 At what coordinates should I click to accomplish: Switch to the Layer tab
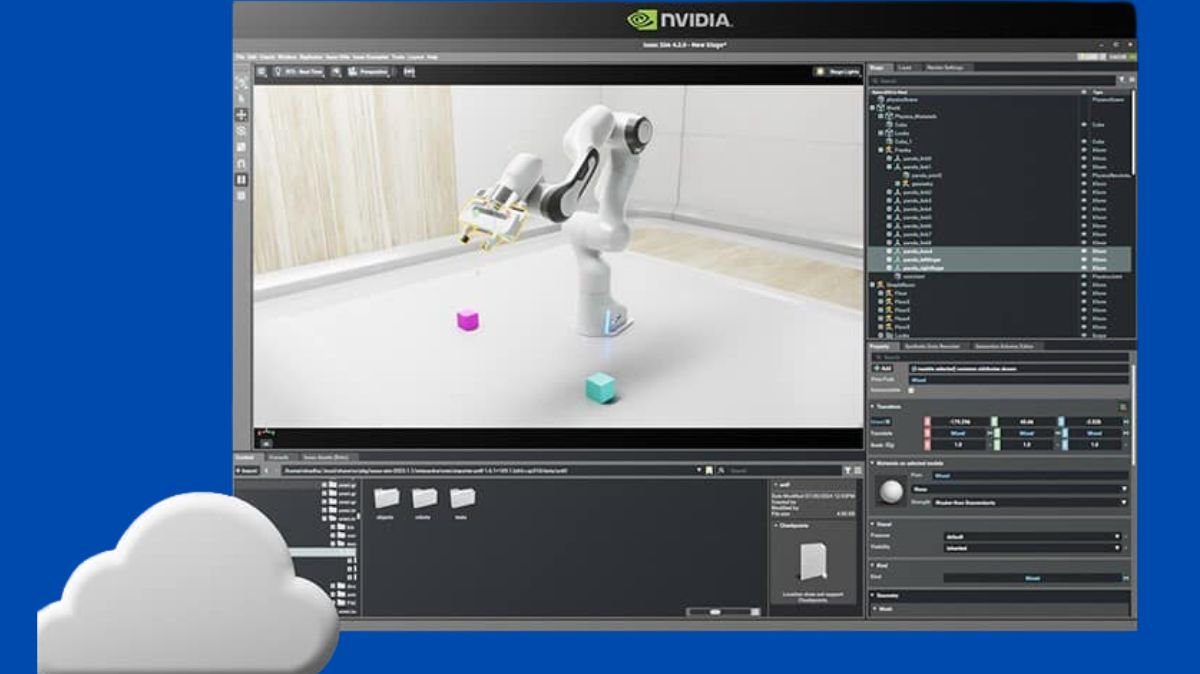[904, 67]
